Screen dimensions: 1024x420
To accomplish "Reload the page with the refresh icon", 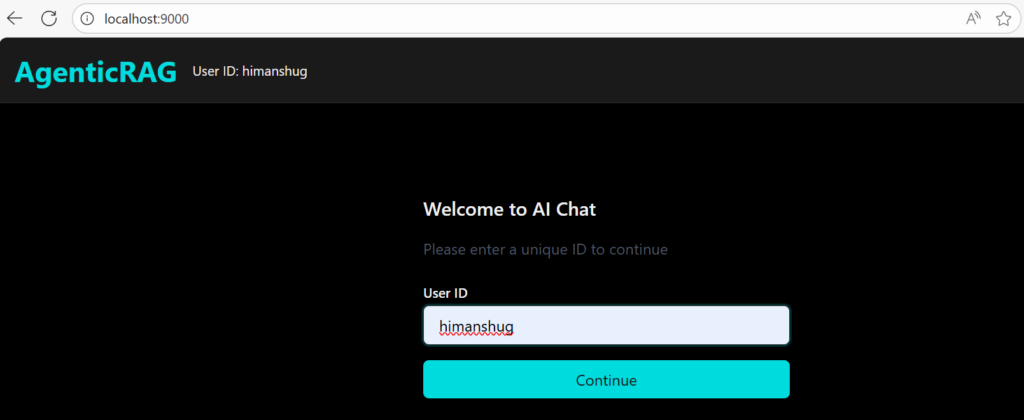I will click(49, 18).
